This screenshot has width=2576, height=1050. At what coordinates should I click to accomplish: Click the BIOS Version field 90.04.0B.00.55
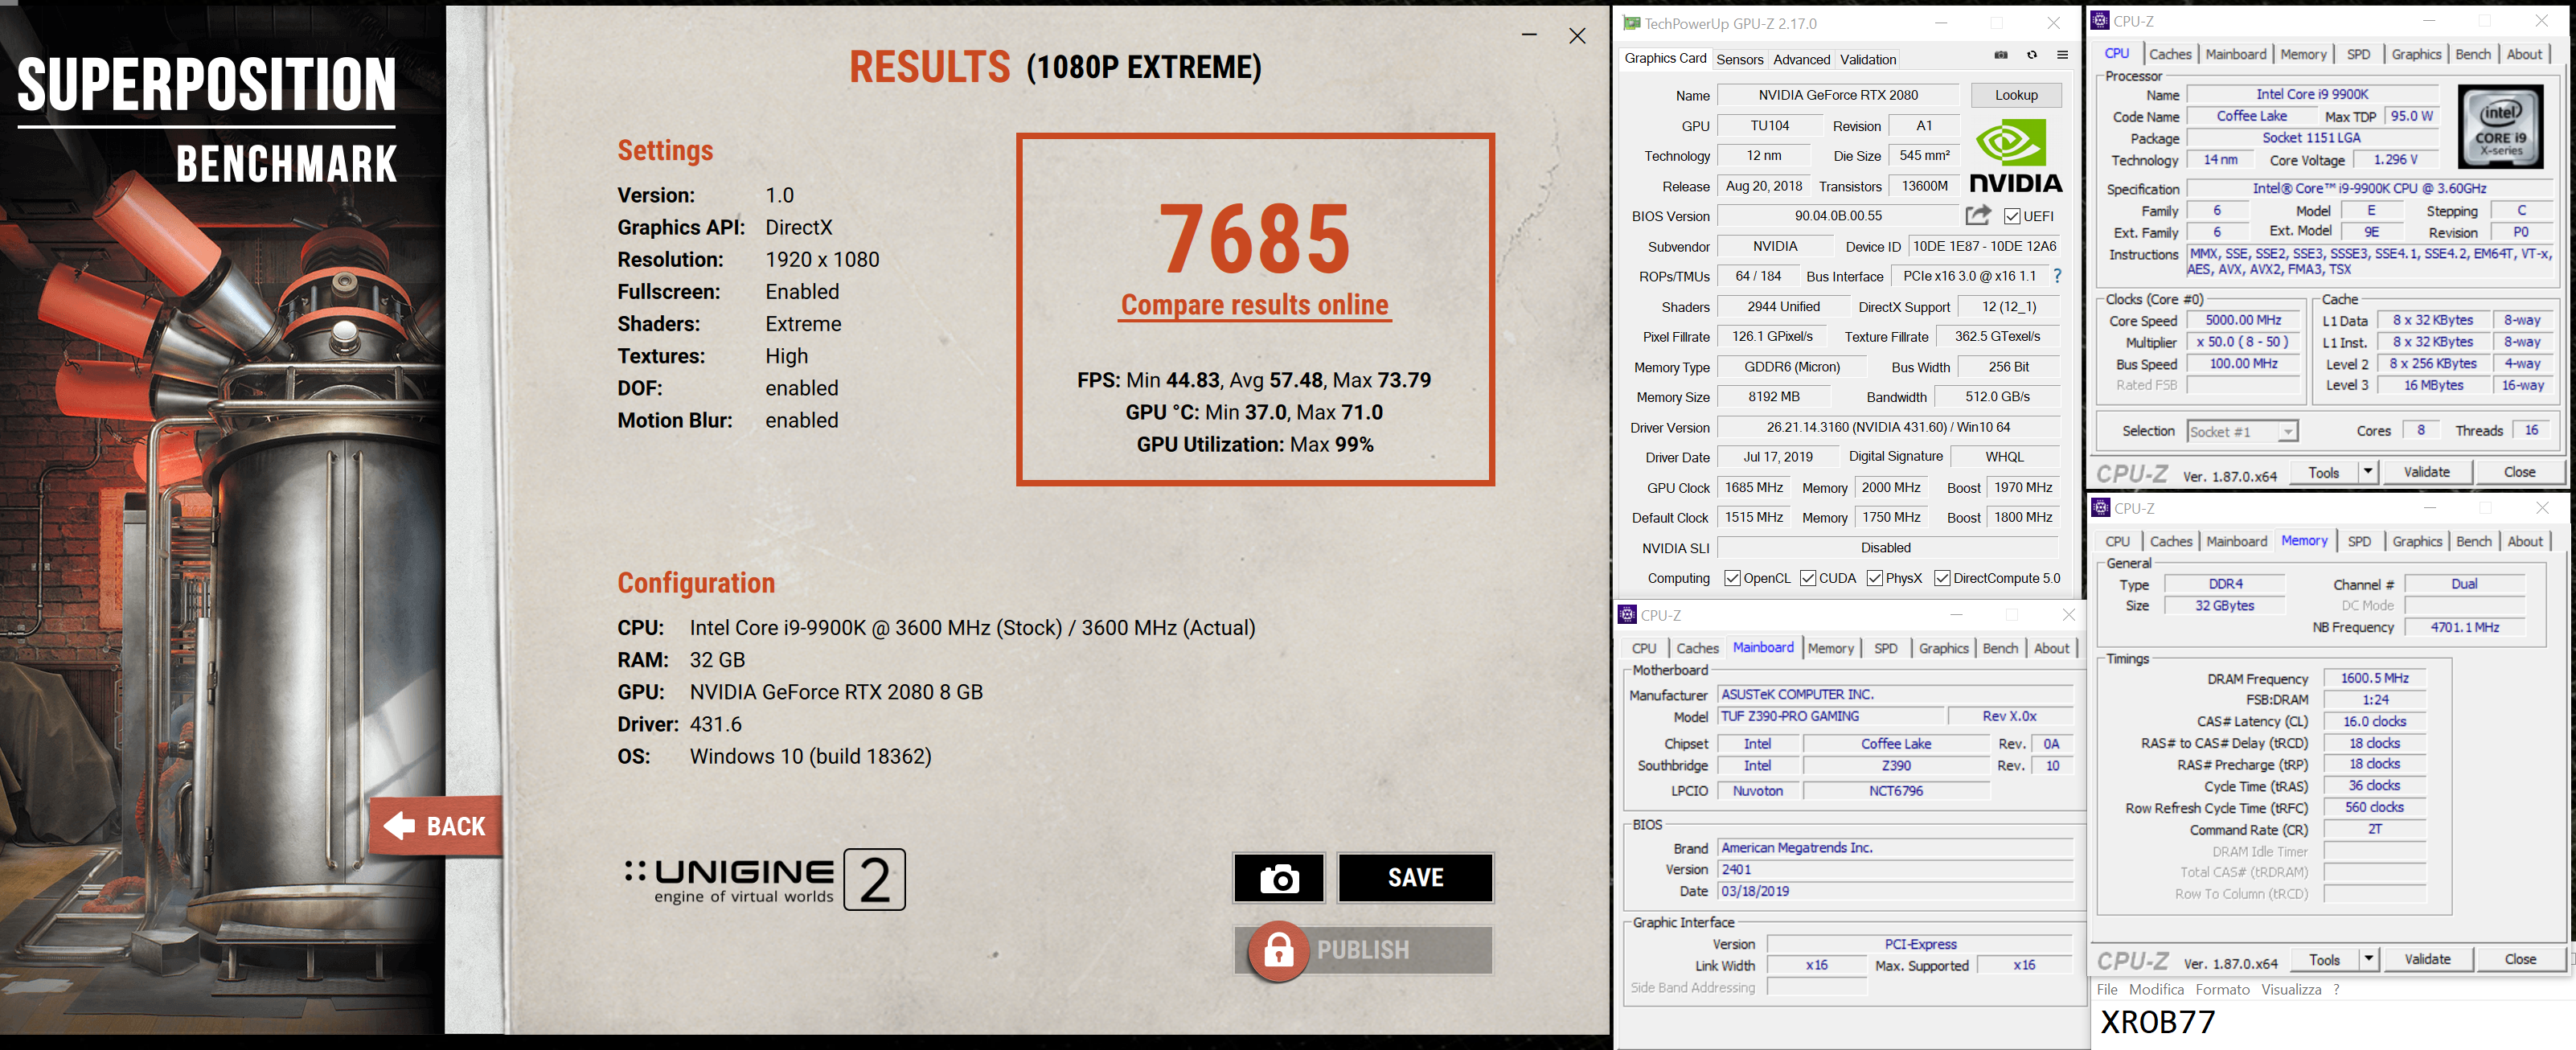pyautogui.click(x=1838, y=216)
